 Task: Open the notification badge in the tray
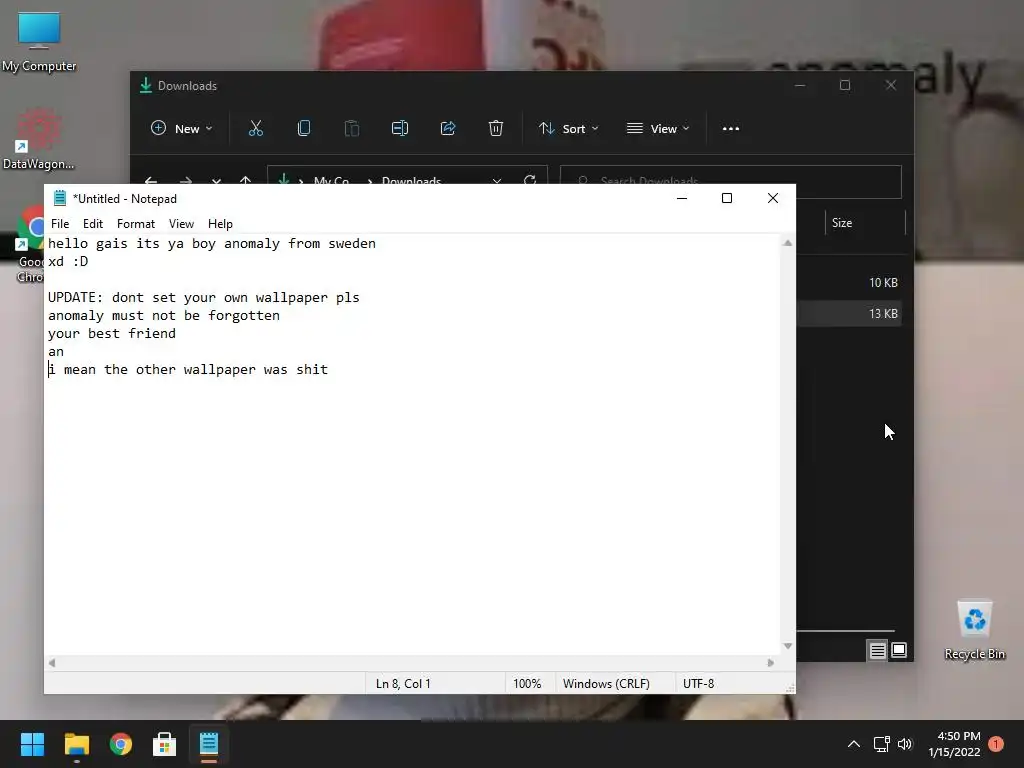coord(996,744)
